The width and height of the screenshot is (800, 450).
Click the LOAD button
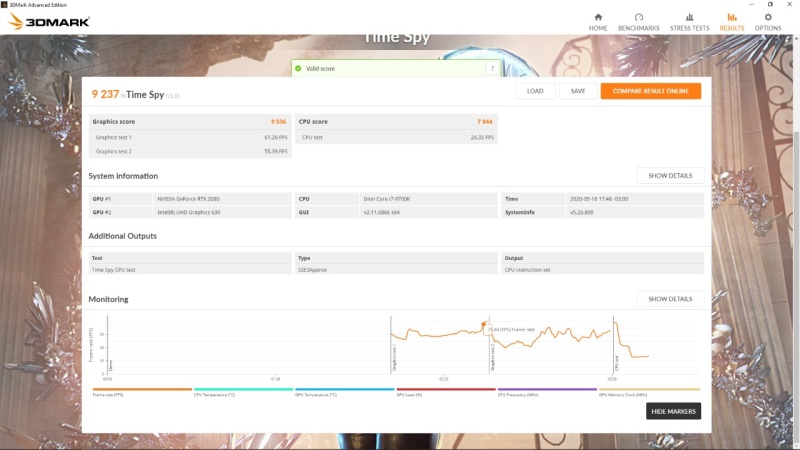tap(535, 91)
